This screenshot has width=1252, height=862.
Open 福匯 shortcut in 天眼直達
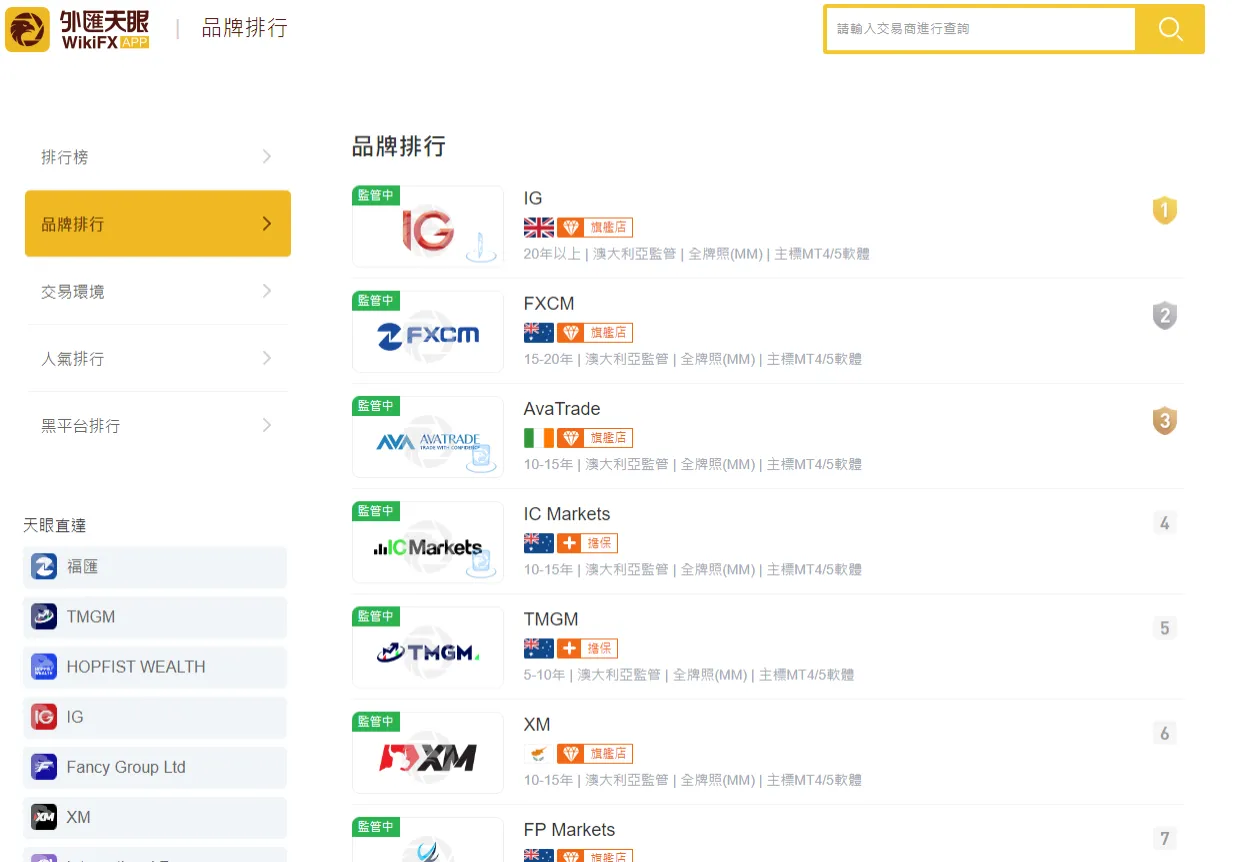click(x=155, y=567)
